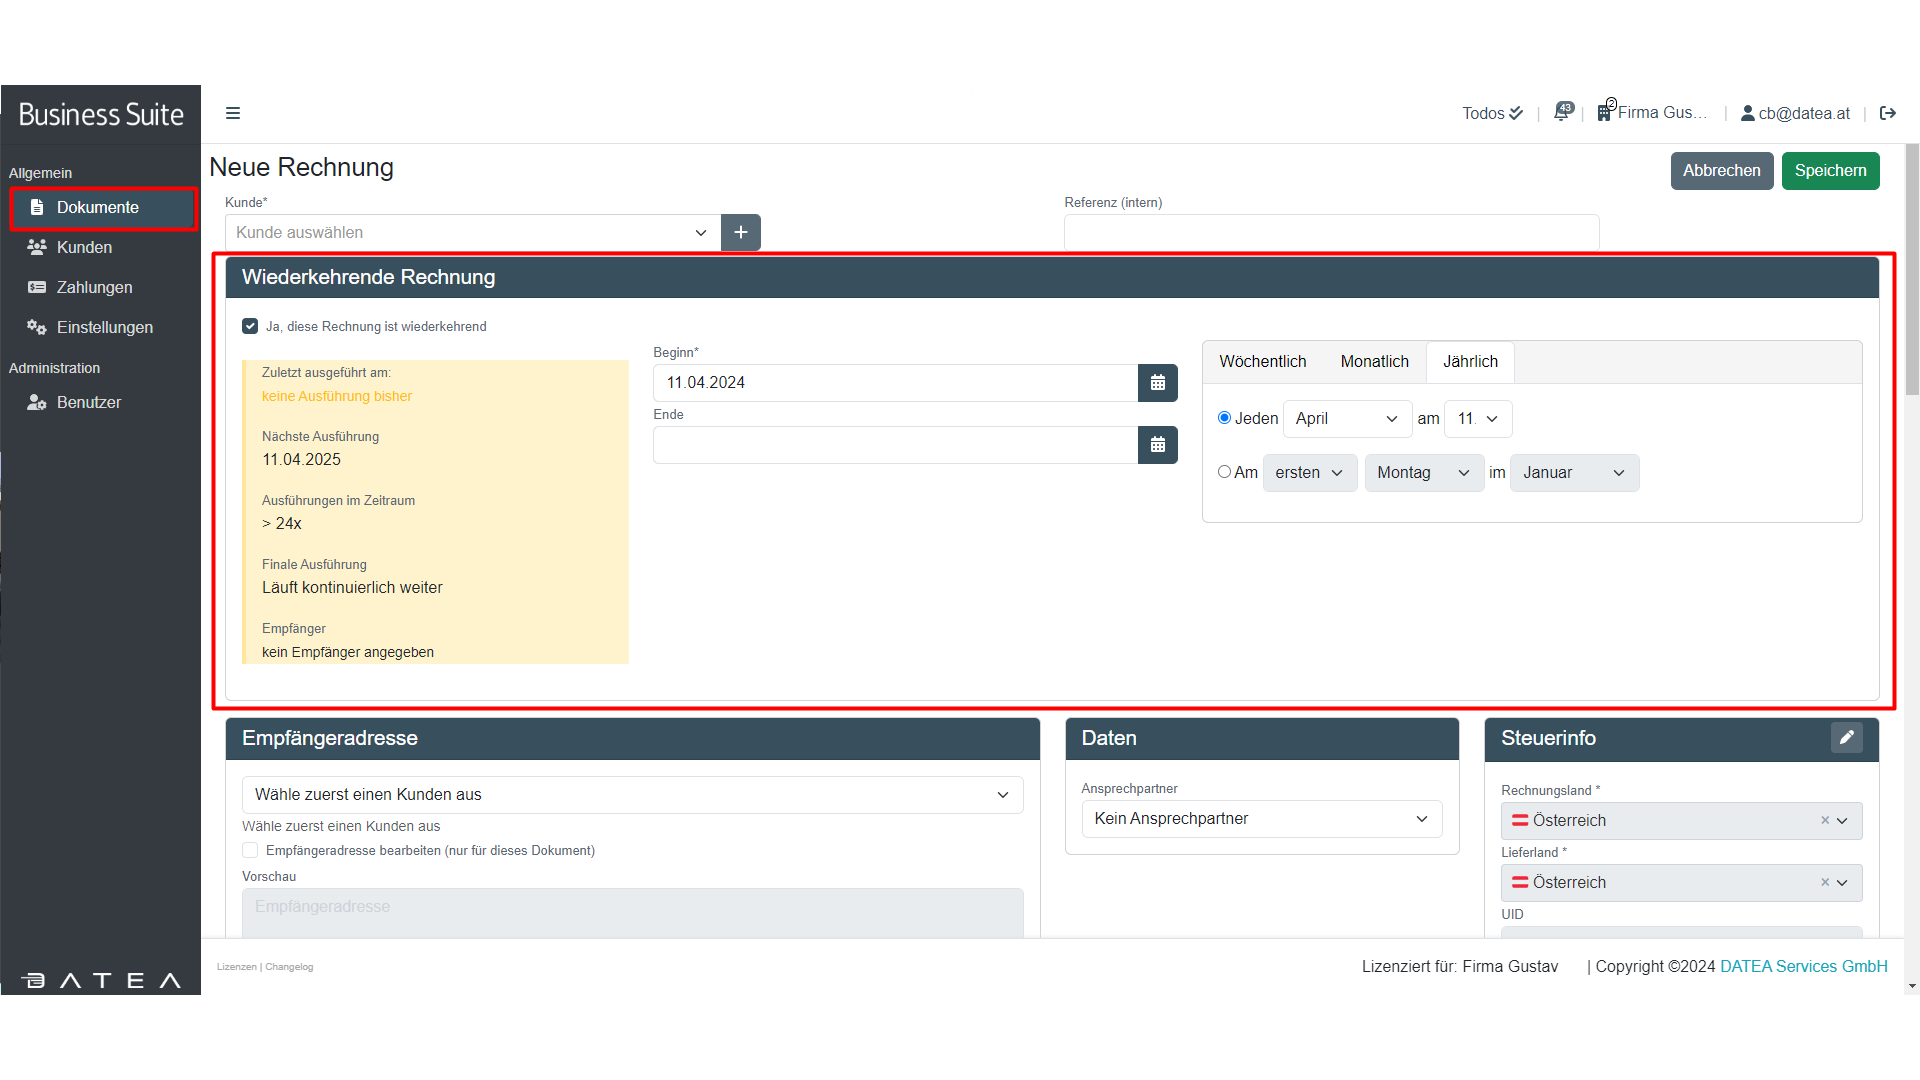Open the Beginn date calendar picker
The height and width of the screenshot is (1080, 1920).
(x=1157, y=383)
